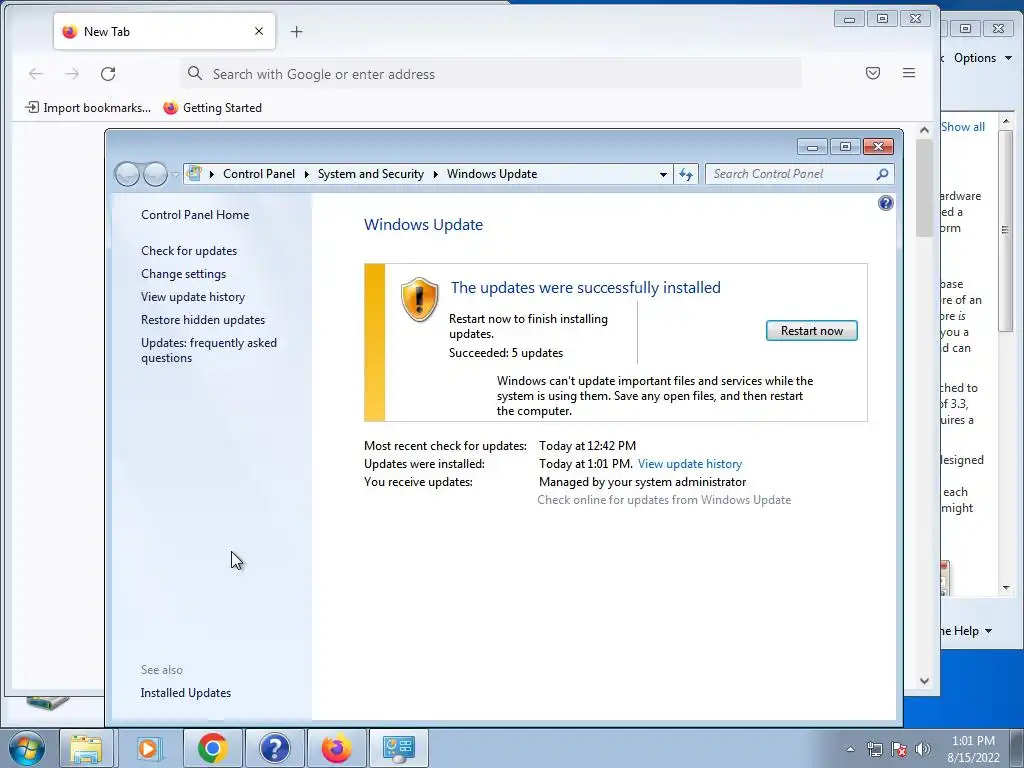Click the network tray icon

(874, 749)
